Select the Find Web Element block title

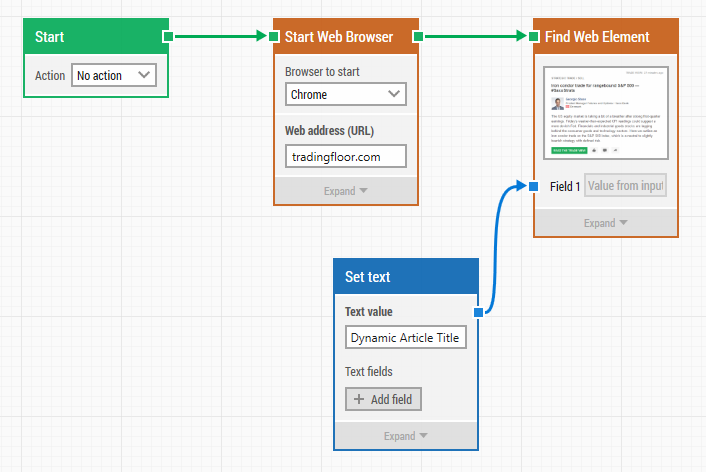point(597,37)
